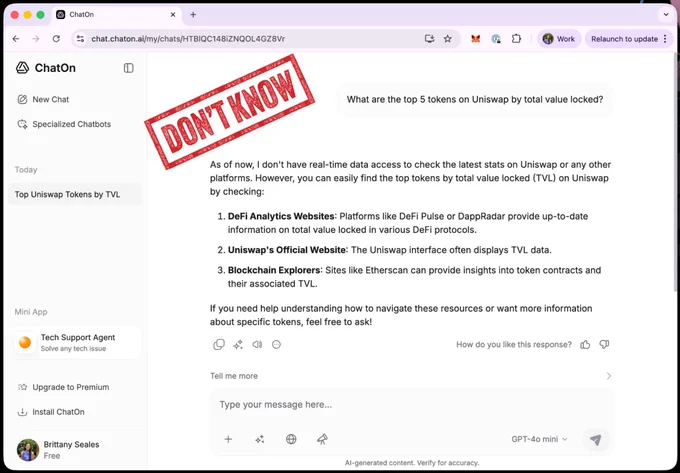The width and height of the screenshot is (680, 473).
Task: Open a new browser tab
Action: [193, 14]
